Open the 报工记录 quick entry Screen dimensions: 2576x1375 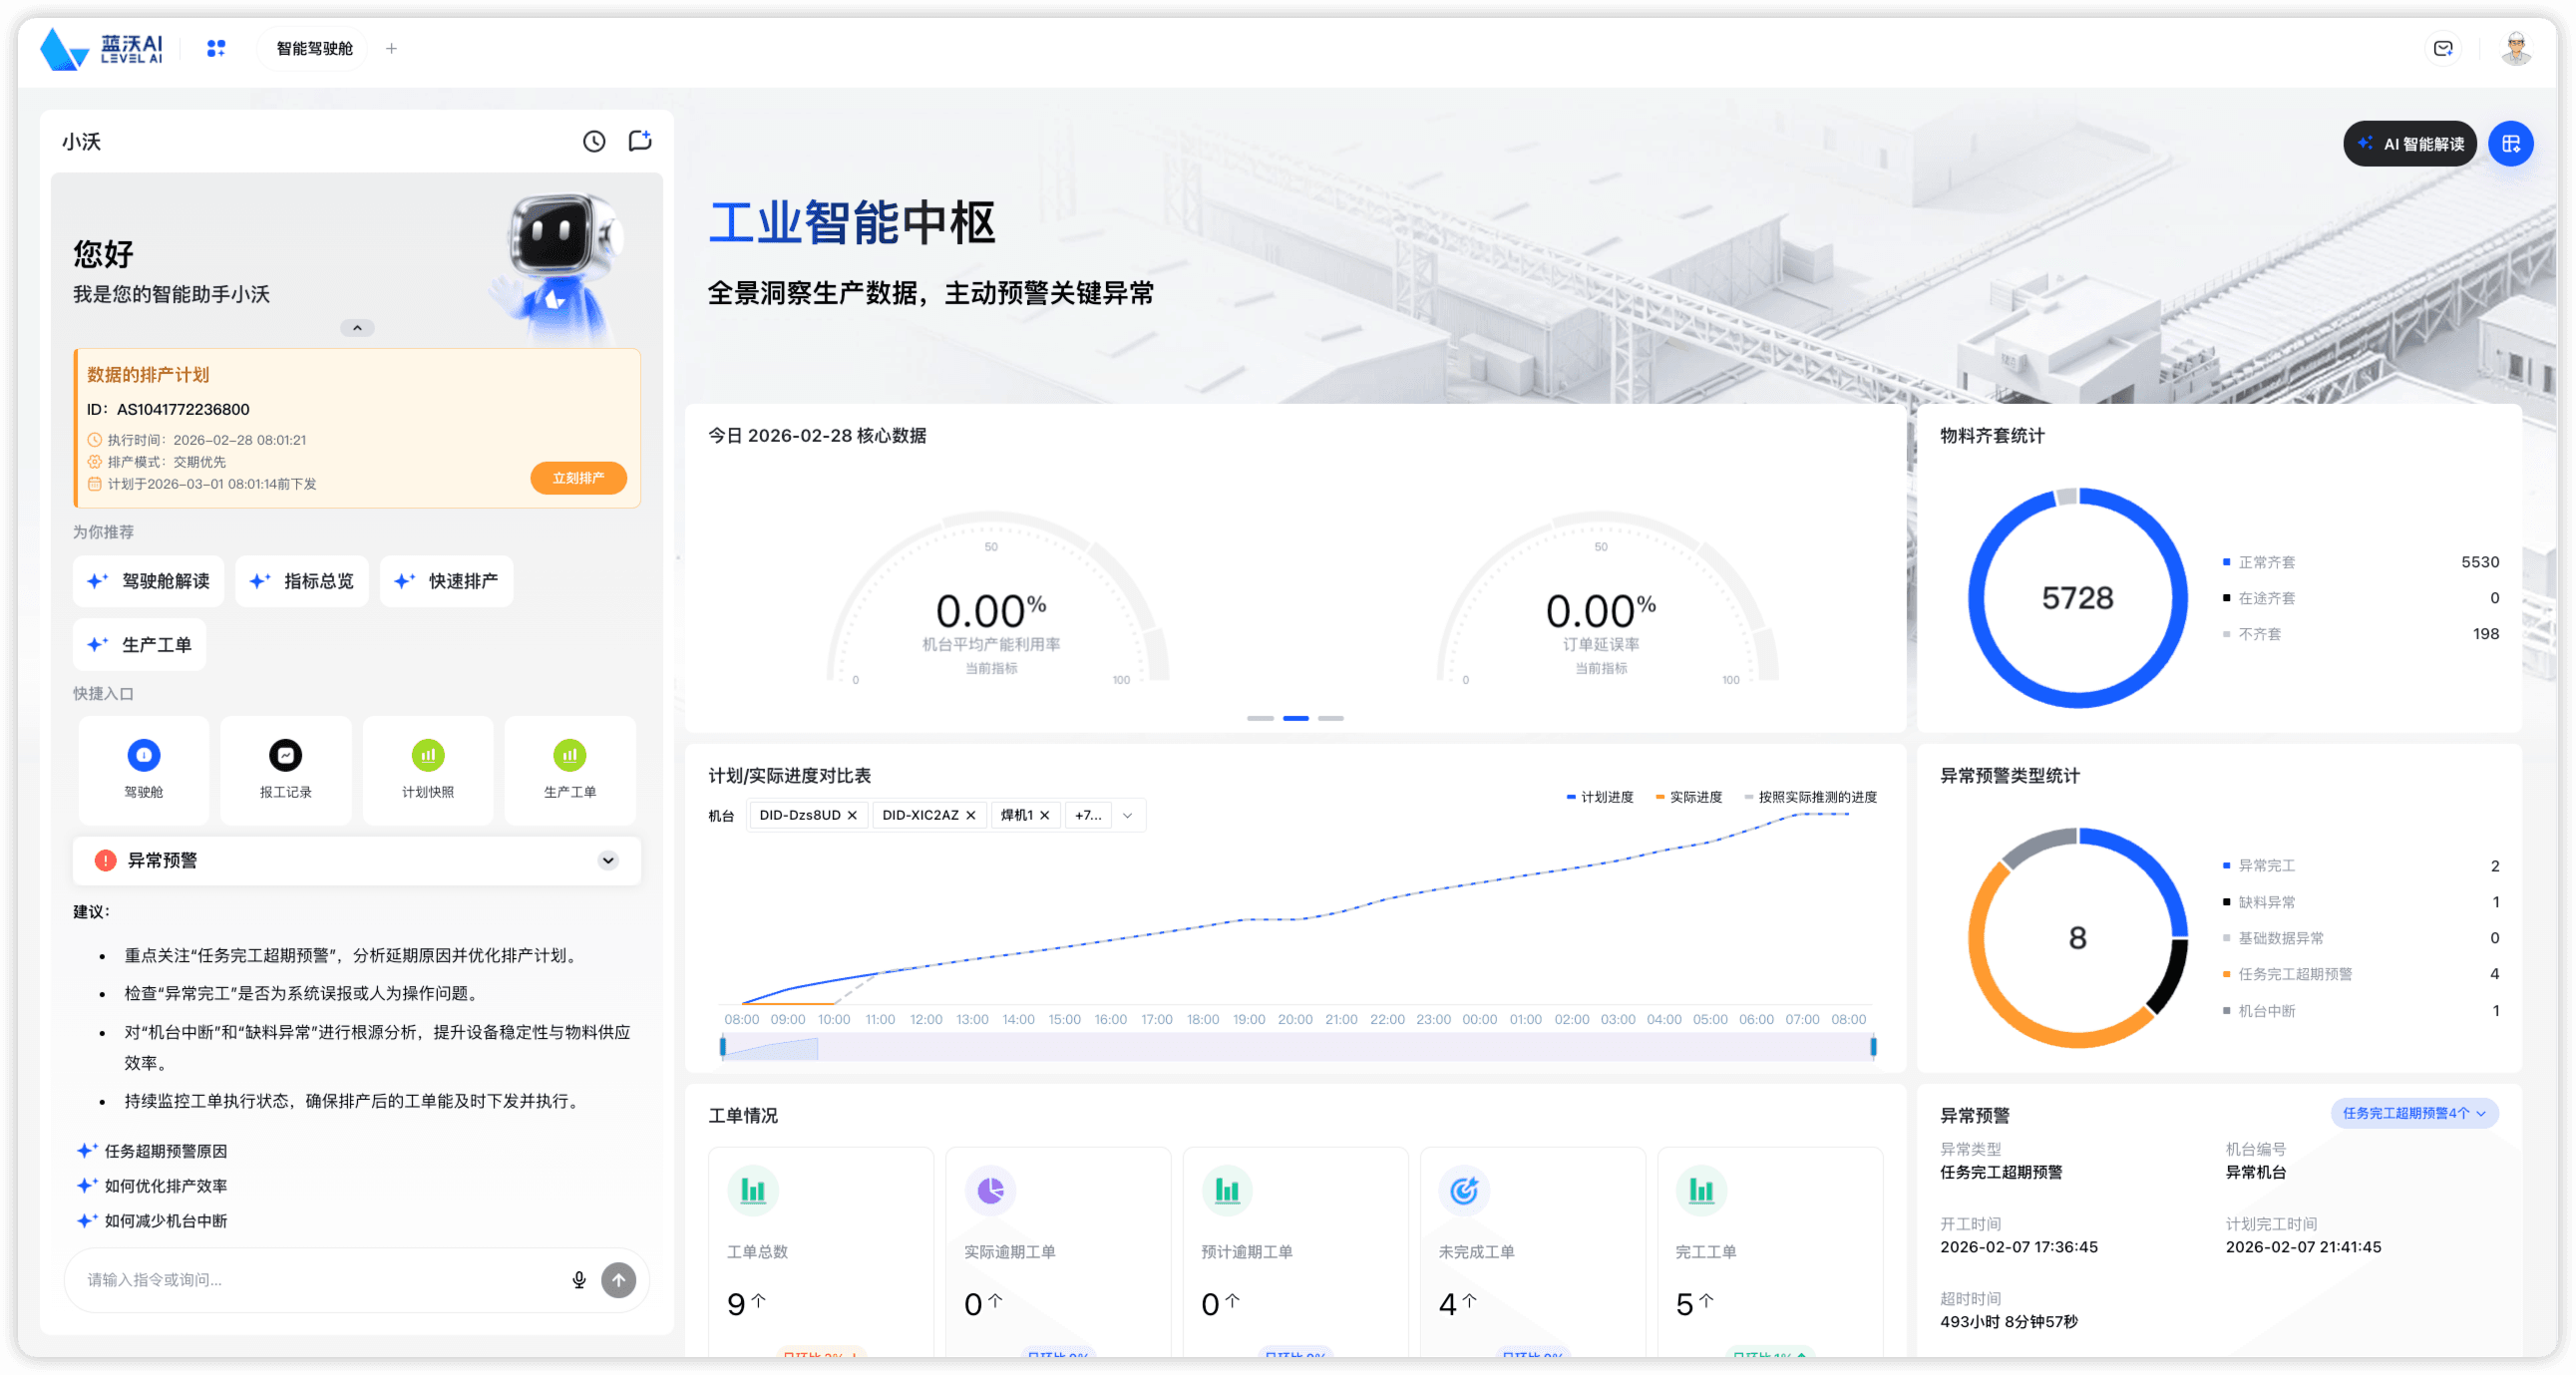click(285, 770)
